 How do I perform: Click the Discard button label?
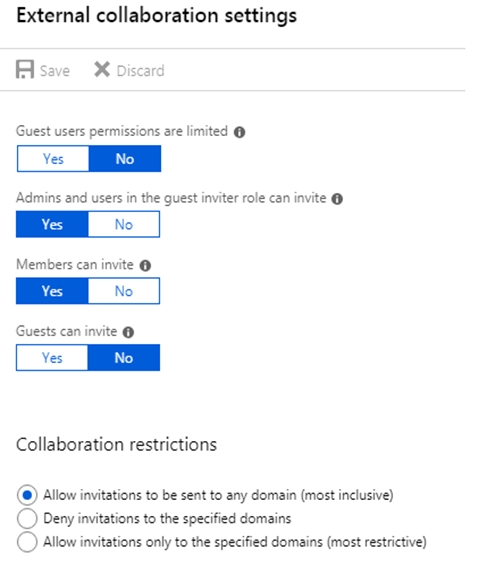[141, 71]
